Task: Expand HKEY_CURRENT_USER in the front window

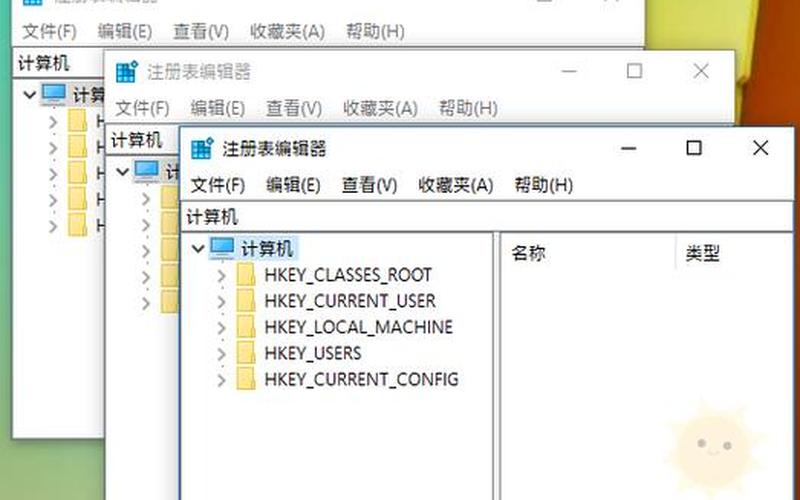Action: pyautogui.click(x=221, y=302)
